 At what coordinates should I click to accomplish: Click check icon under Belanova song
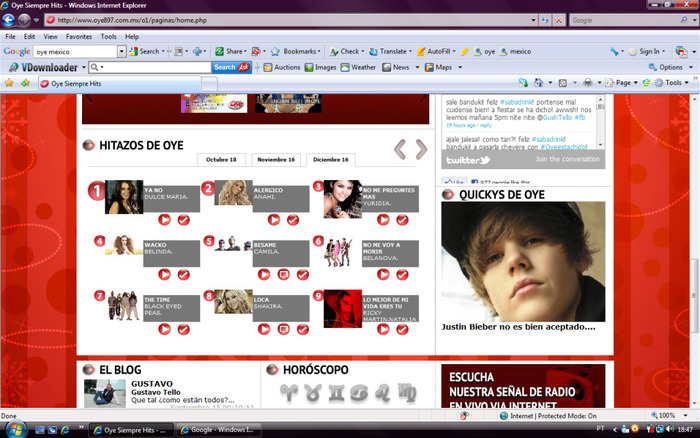(x=402, y=275)
